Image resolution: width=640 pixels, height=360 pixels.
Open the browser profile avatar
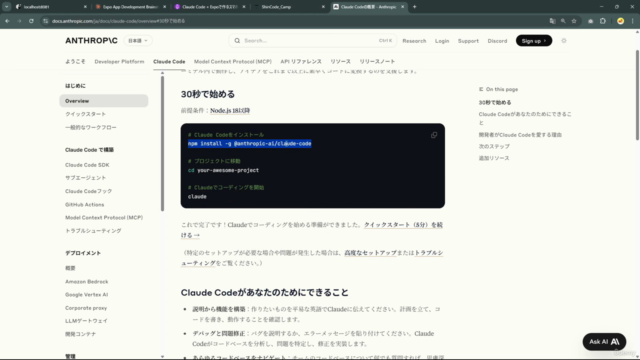point(620,21)
